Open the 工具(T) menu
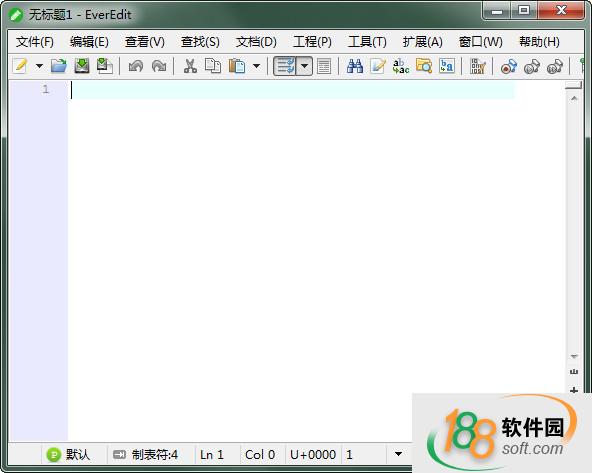The image size is (592, 473). pos(367,42)
